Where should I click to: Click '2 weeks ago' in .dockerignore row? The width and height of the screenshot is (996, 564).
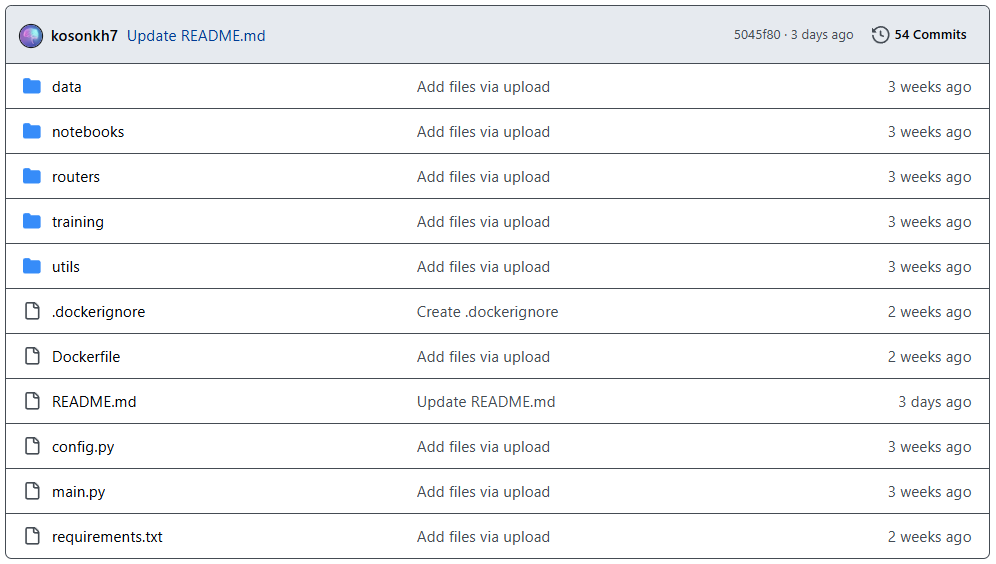click(929, 312)
